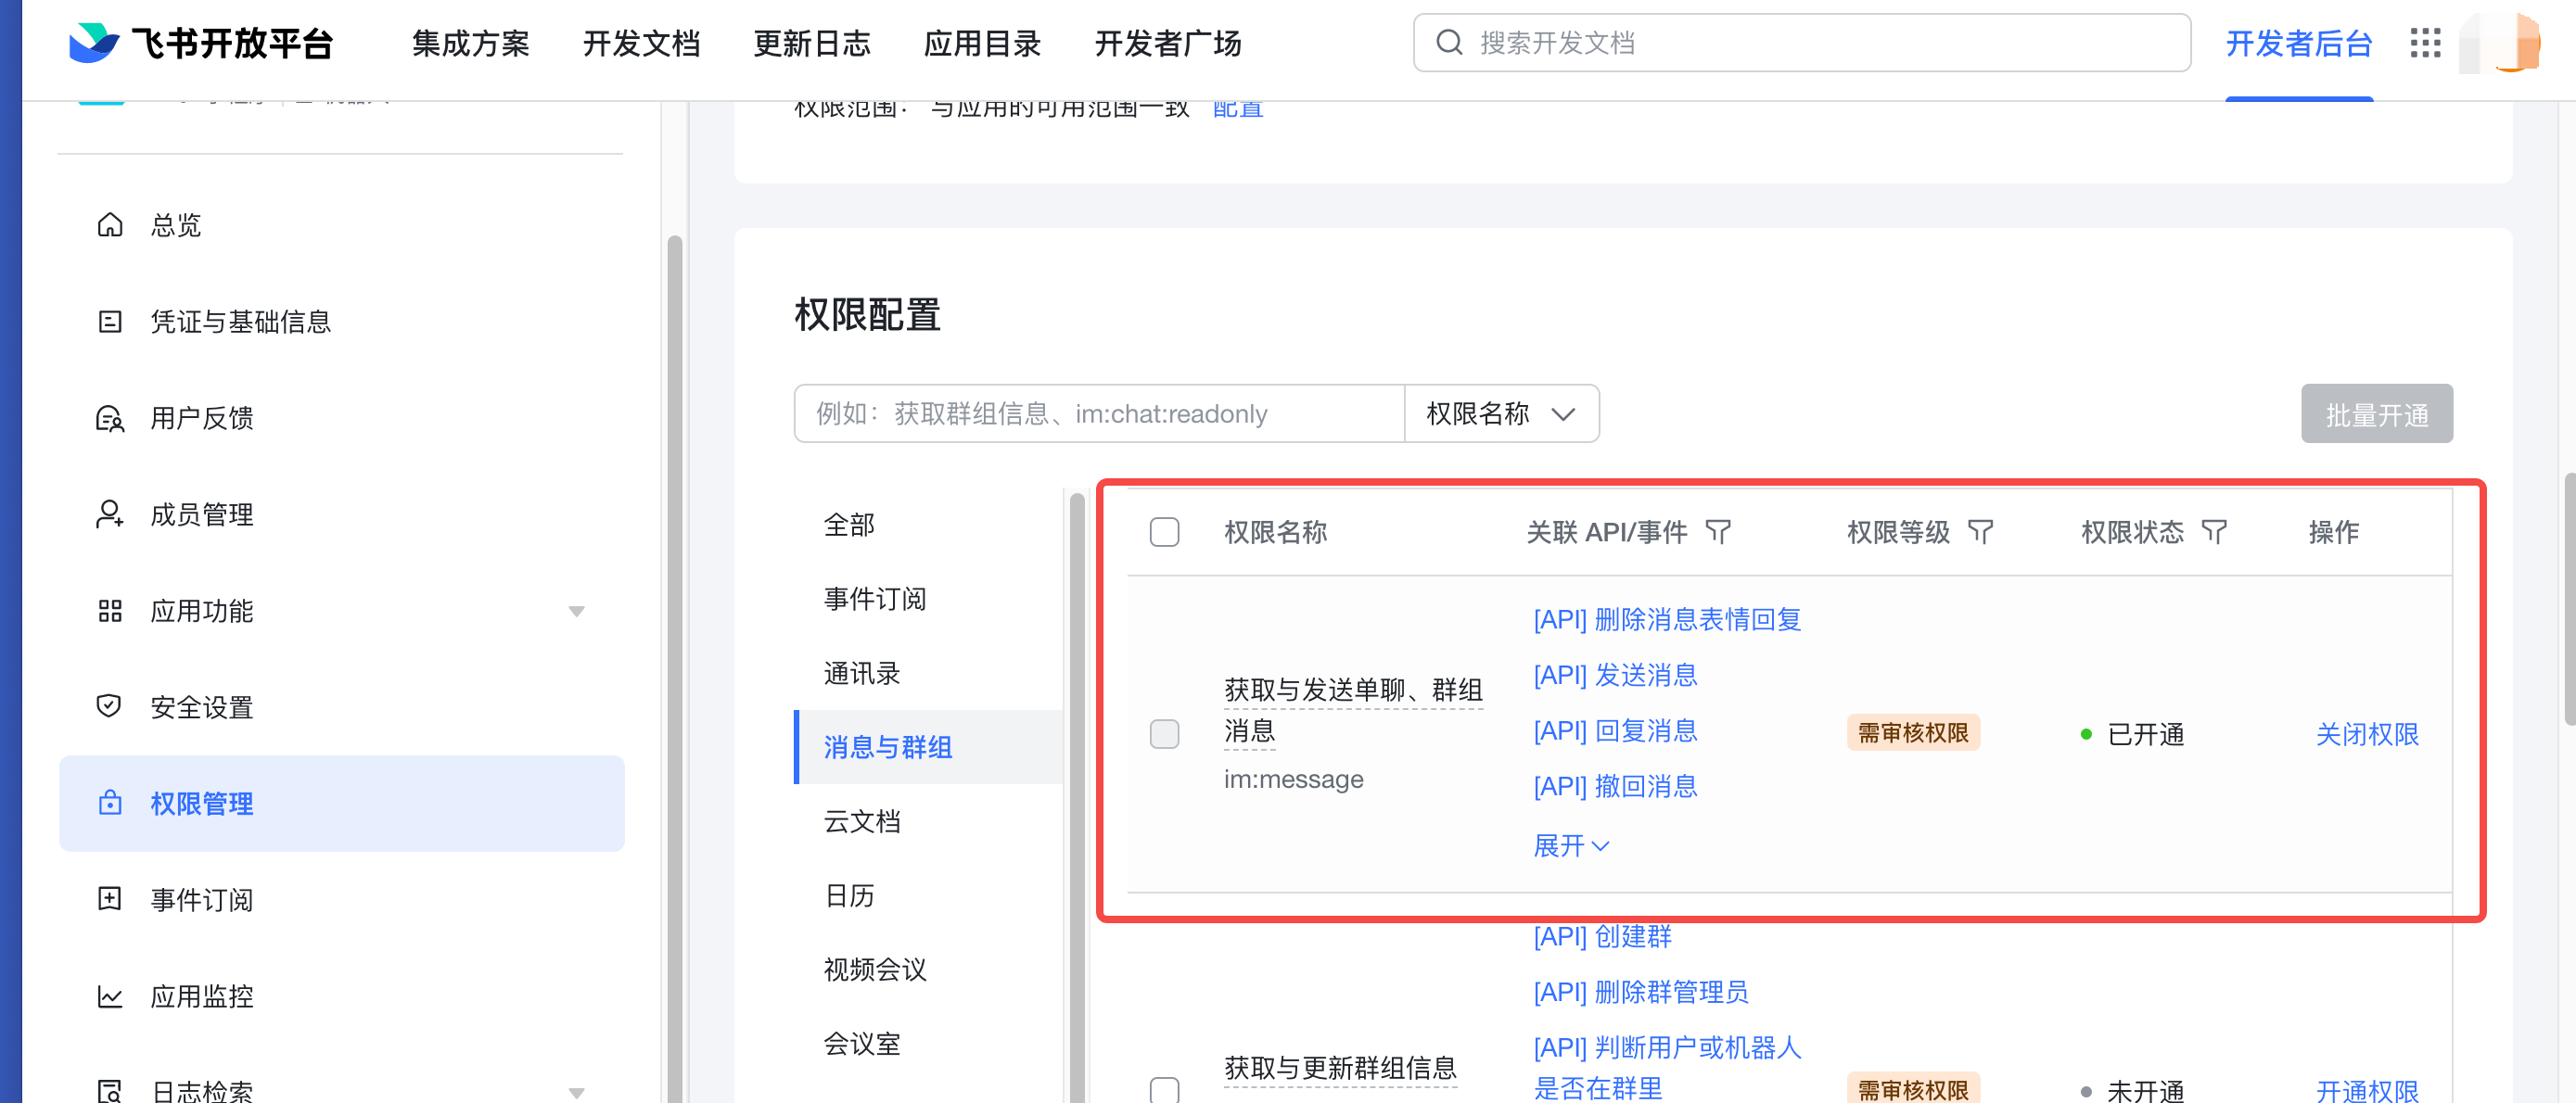Click the 应用监控 chart icon
This screenshot has height=1103, width=2576.
point(110,996)
